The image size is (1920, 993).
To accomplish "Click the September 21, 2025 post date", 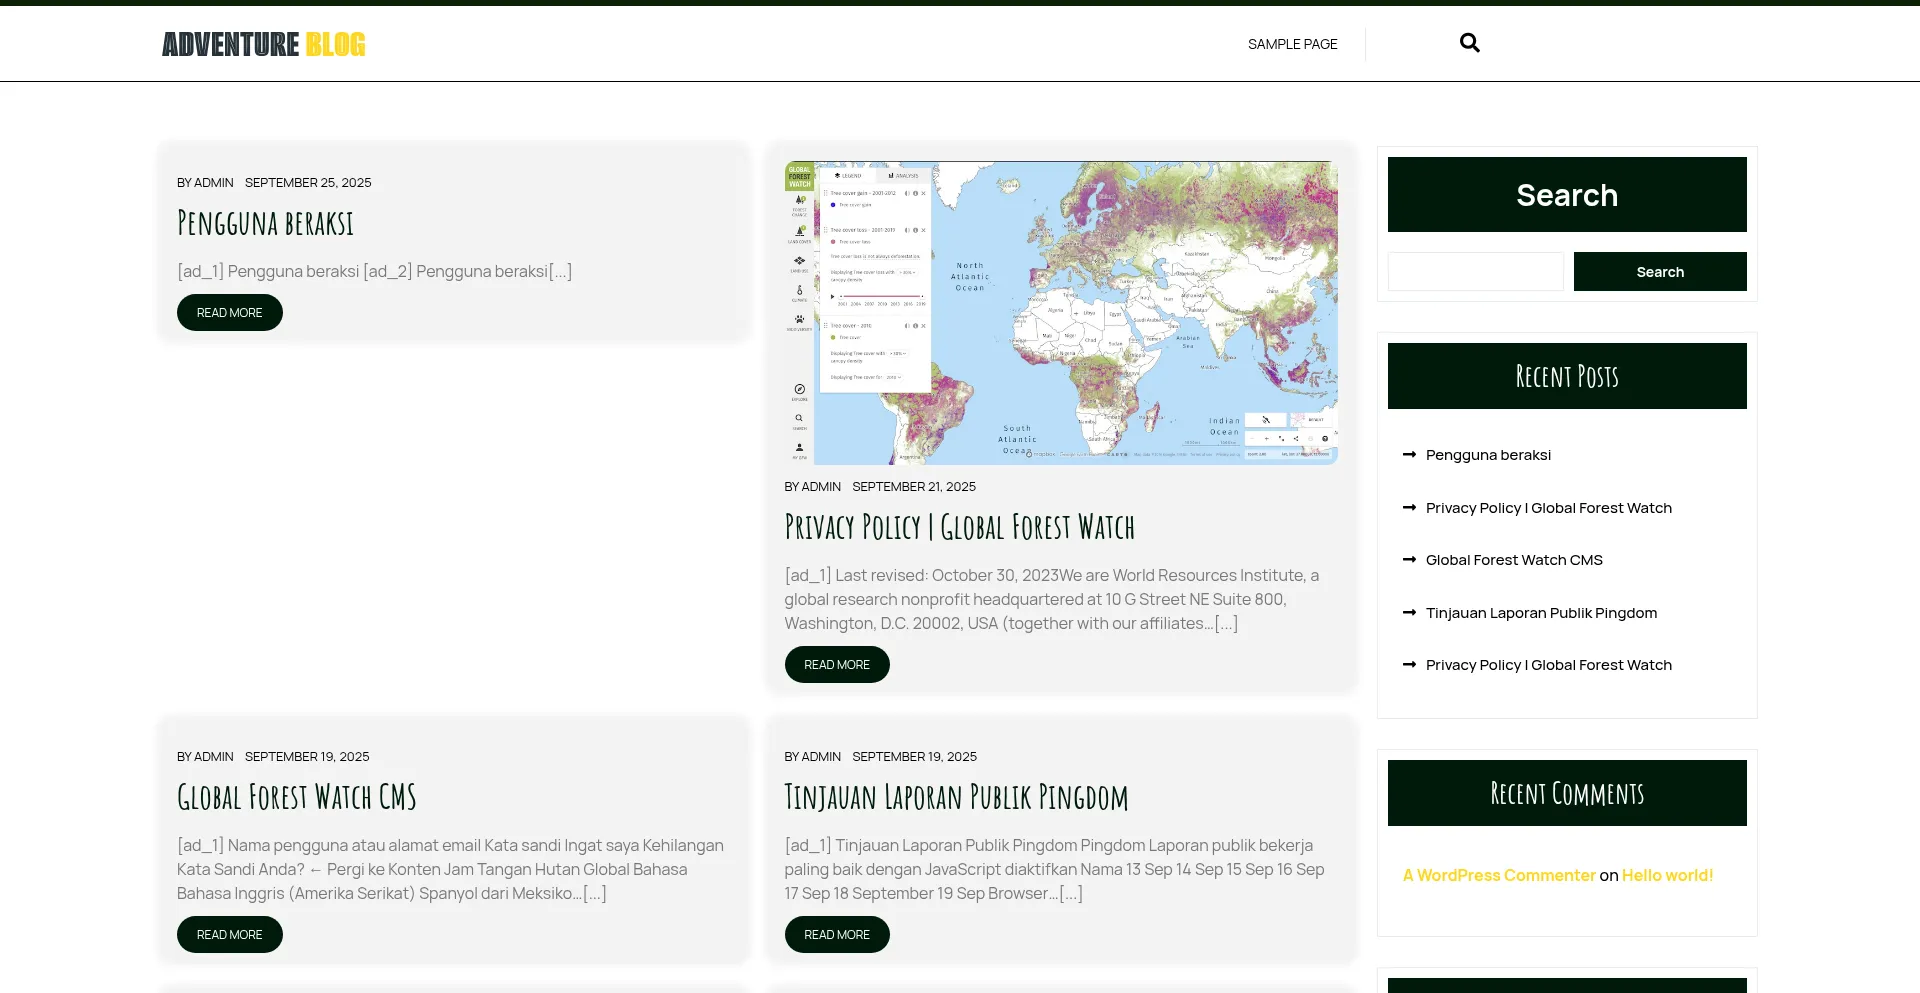I will click(x=914, y=487).
